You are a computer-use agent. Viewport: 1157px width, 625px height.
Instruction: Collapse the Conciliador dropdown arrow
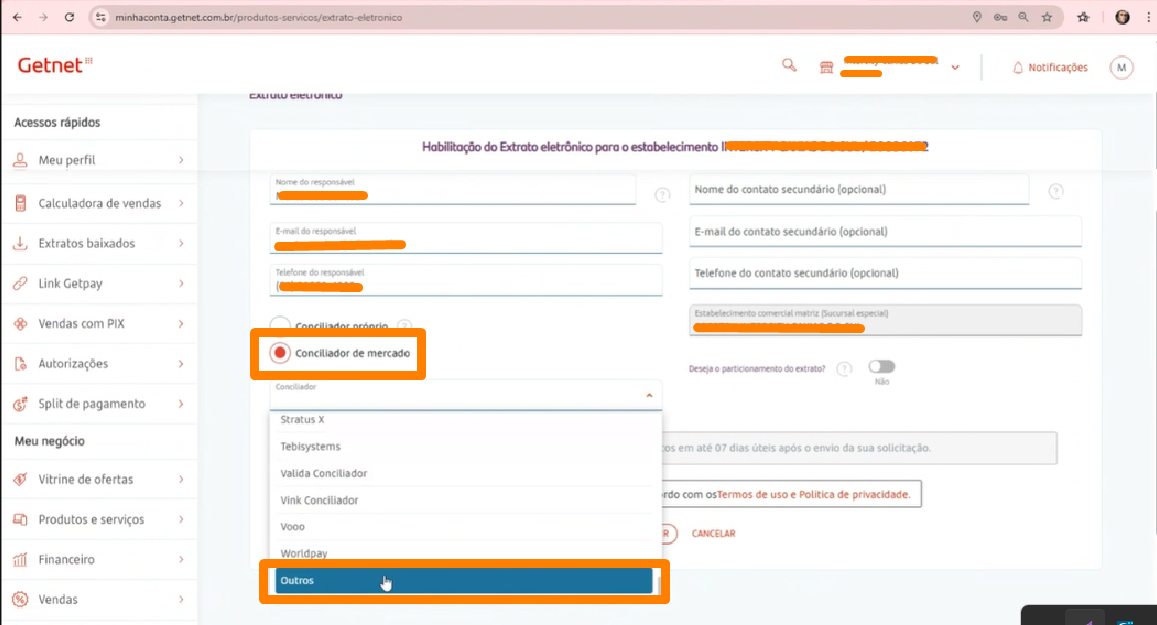click(x=649, y=396)
